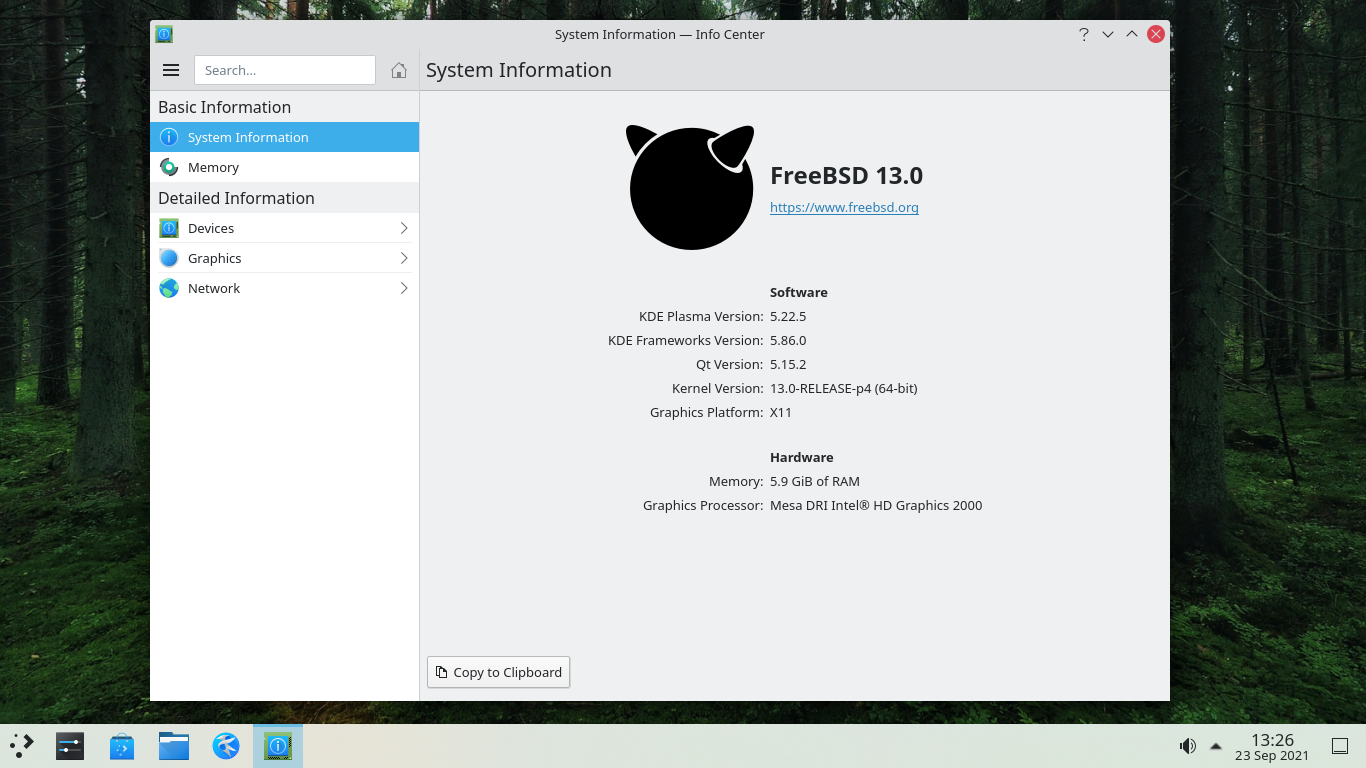Click the 'Graphics Platform:' label
The height and width of the screenshot is (768, 1366).
click(x=707, y=412)
